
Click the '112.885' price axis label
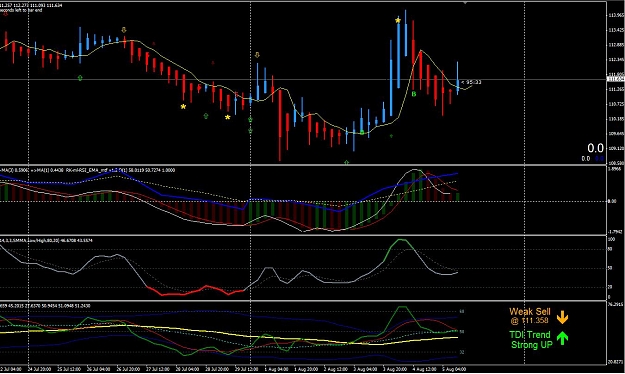coord(616,45)
